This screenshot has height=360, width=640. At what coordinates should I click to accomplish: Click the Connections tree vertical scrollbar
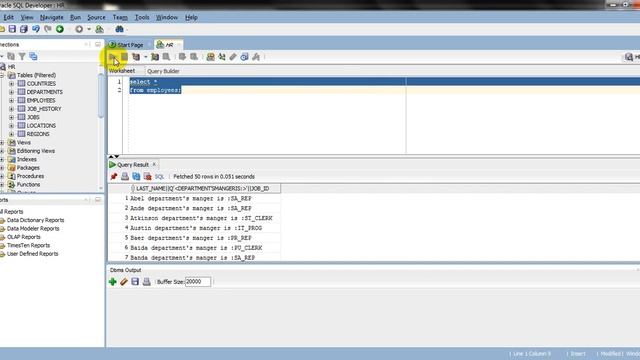click(x=101, y=96)
